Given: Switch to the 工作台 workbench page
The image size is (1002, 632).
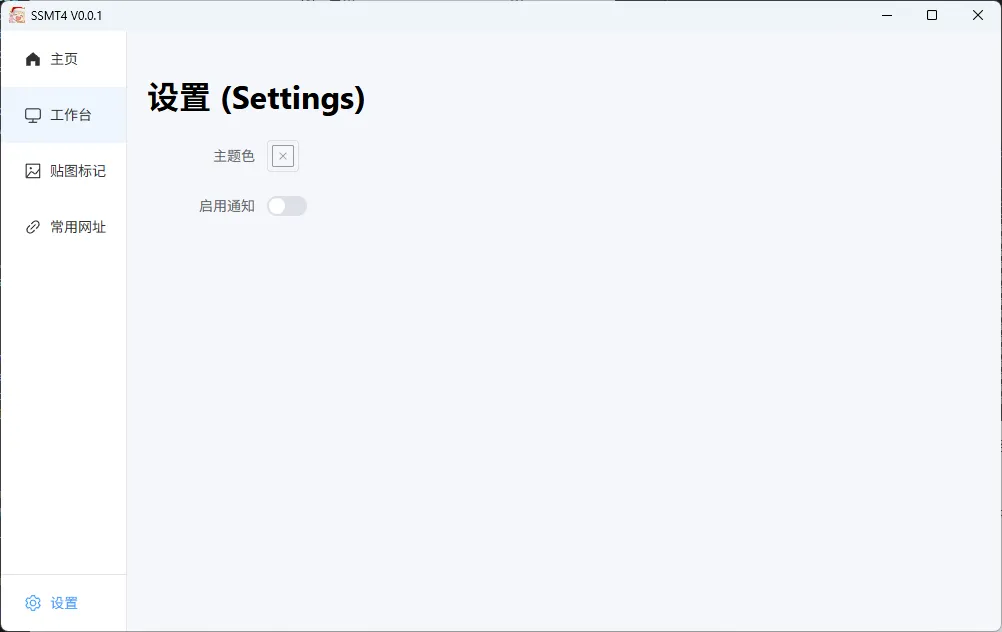Looking at the screenshot, I should 71,115.
